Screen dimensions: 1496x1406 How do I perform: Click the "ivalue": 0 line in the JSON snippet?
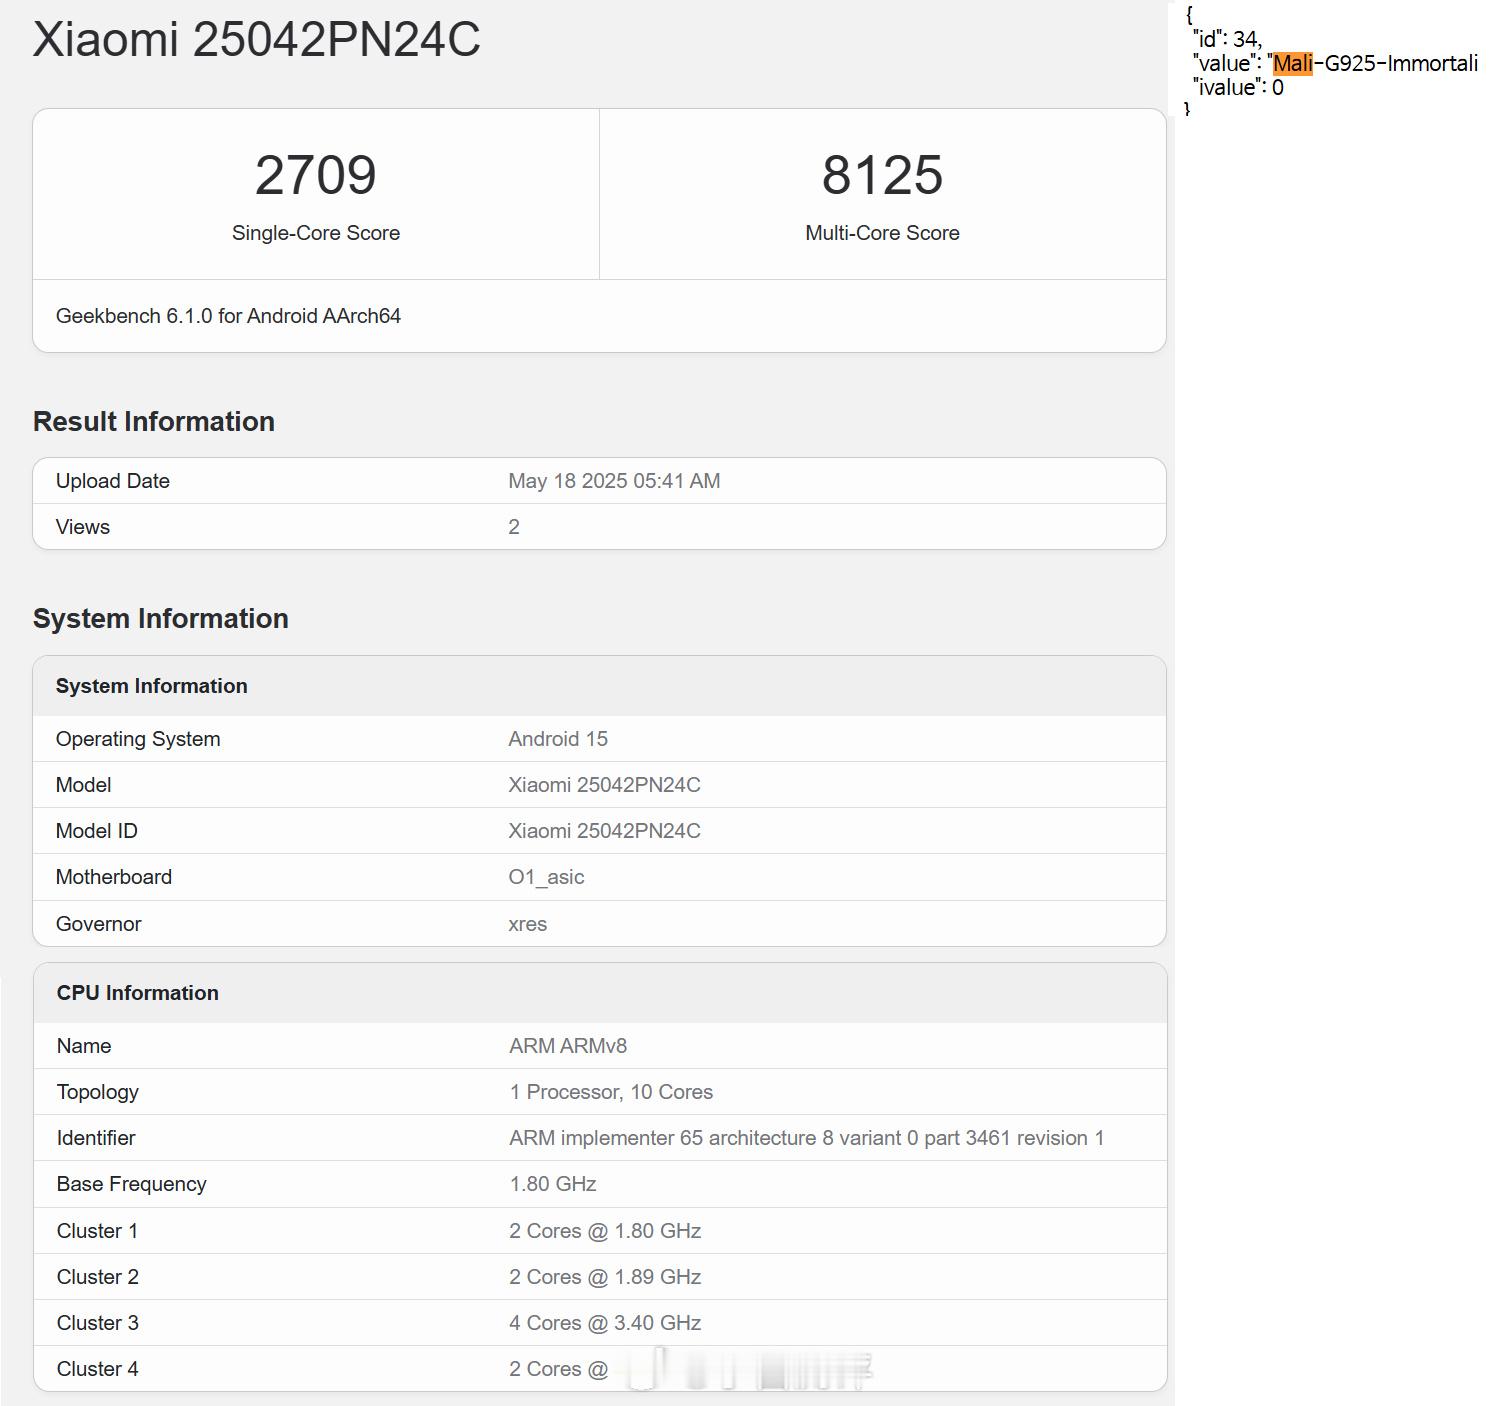pos(1238,88)
